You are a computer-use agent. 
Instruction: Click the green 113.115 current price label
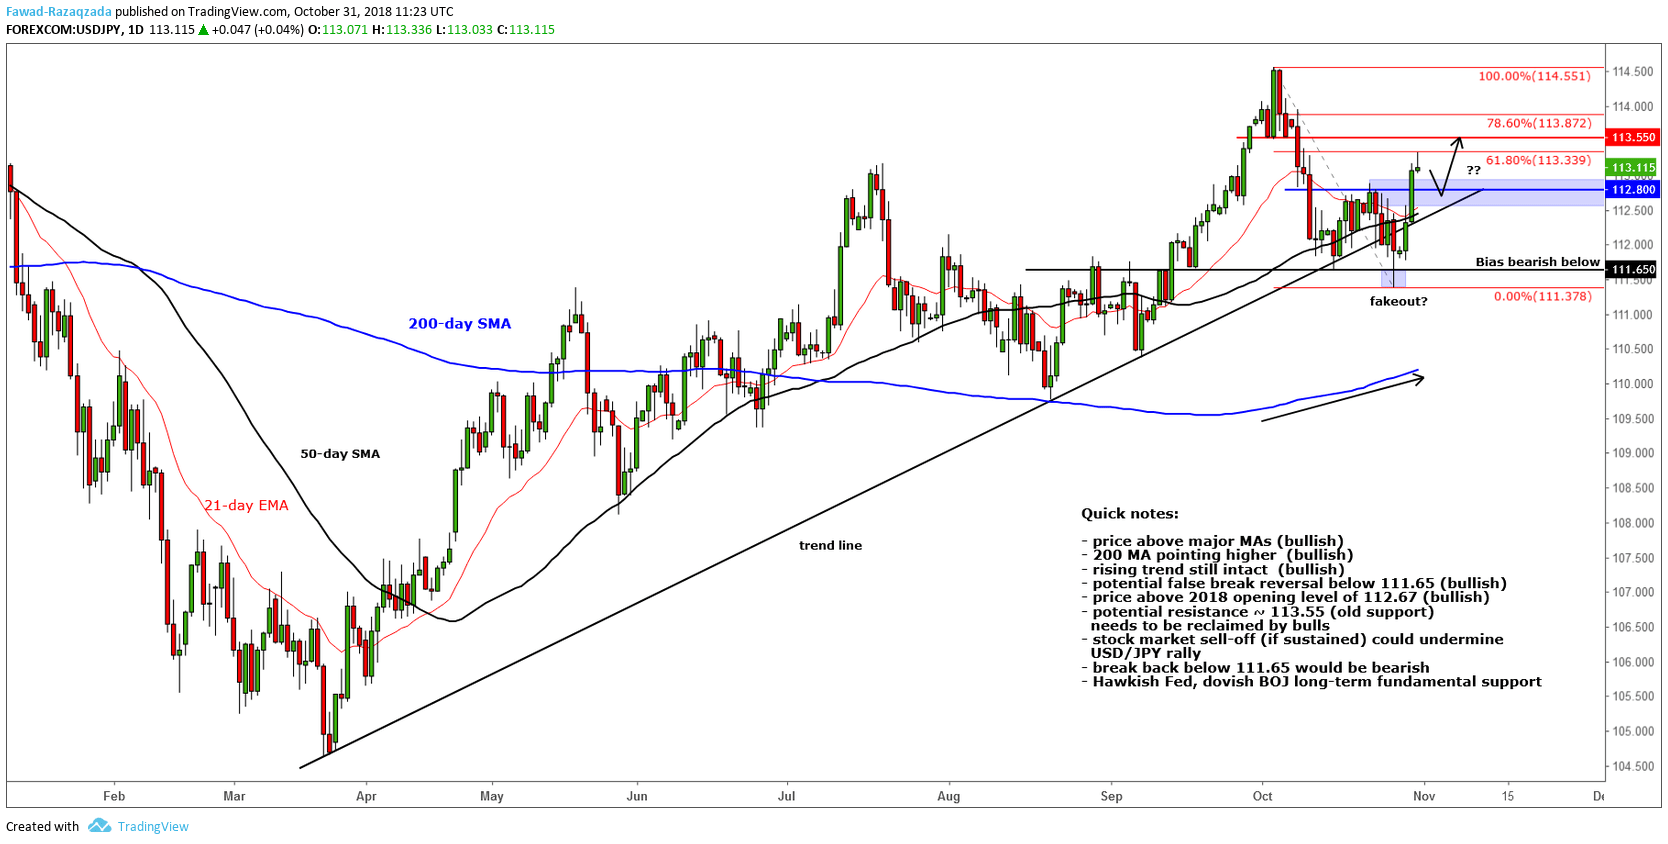click(1633, 167)
